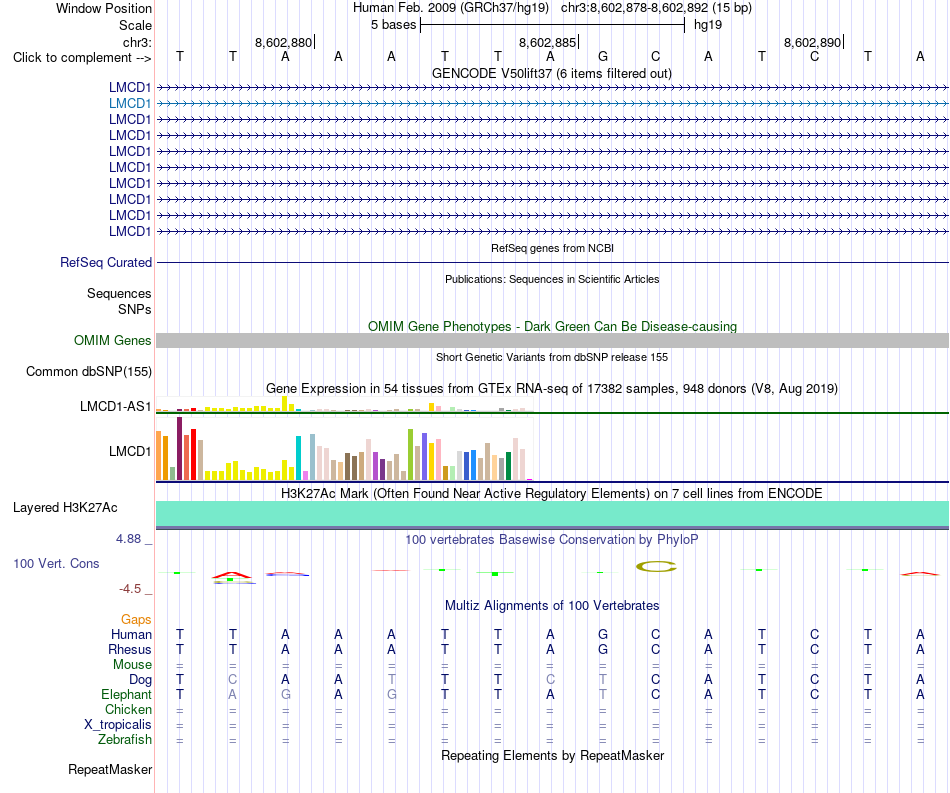Select the Zebrafish alignment row label
The width and height of the screenshot is (950, 793).
coord(125,739)
